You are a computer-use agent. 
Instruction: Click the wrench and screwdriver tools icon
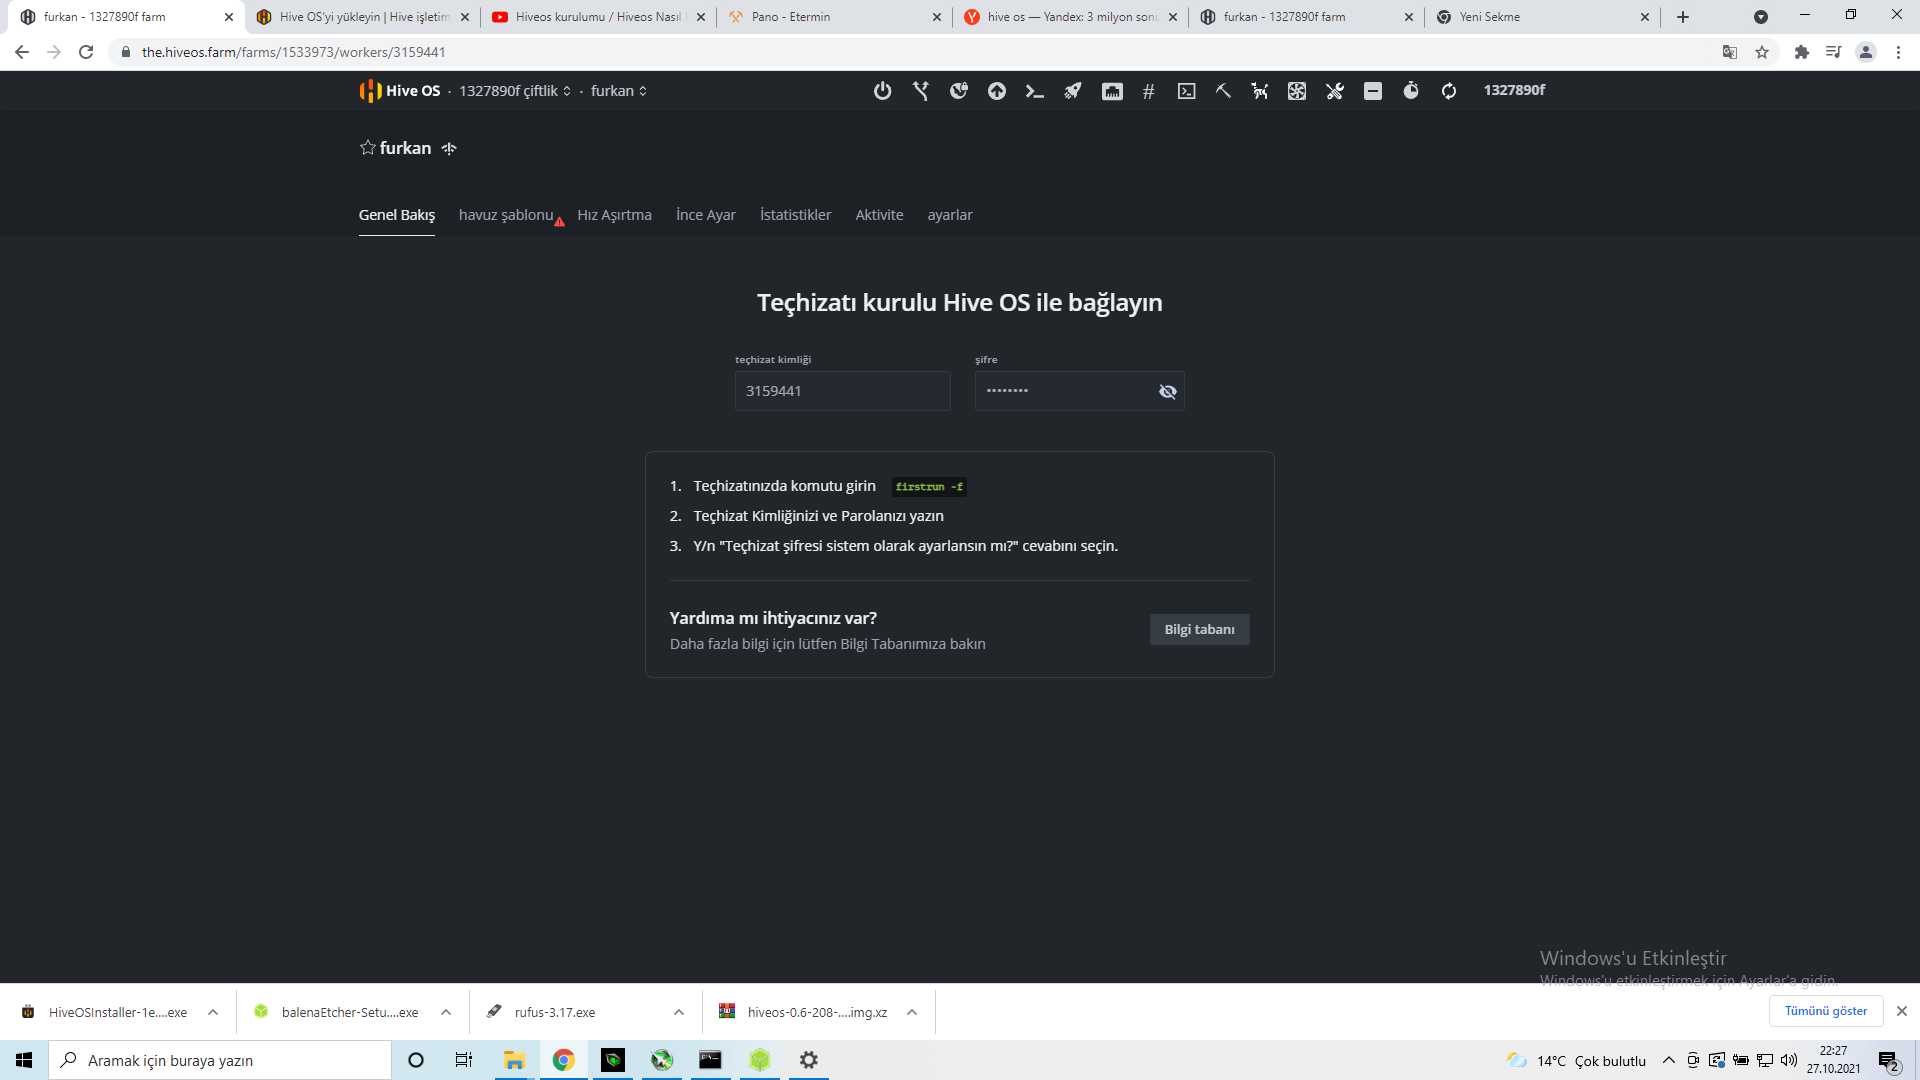1335,91
